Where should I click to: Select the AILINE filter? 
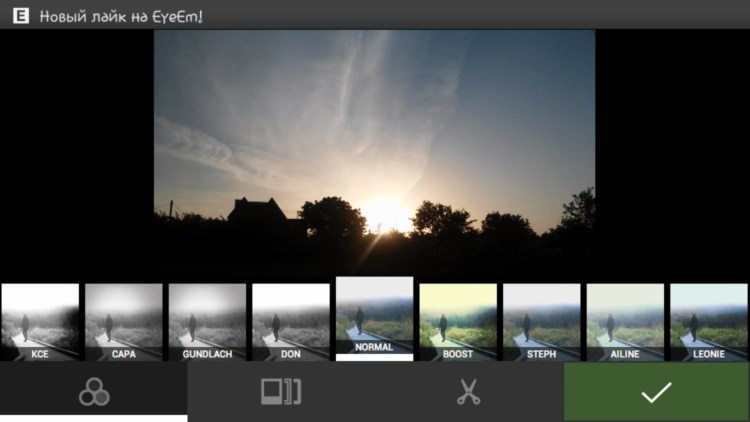625,322
